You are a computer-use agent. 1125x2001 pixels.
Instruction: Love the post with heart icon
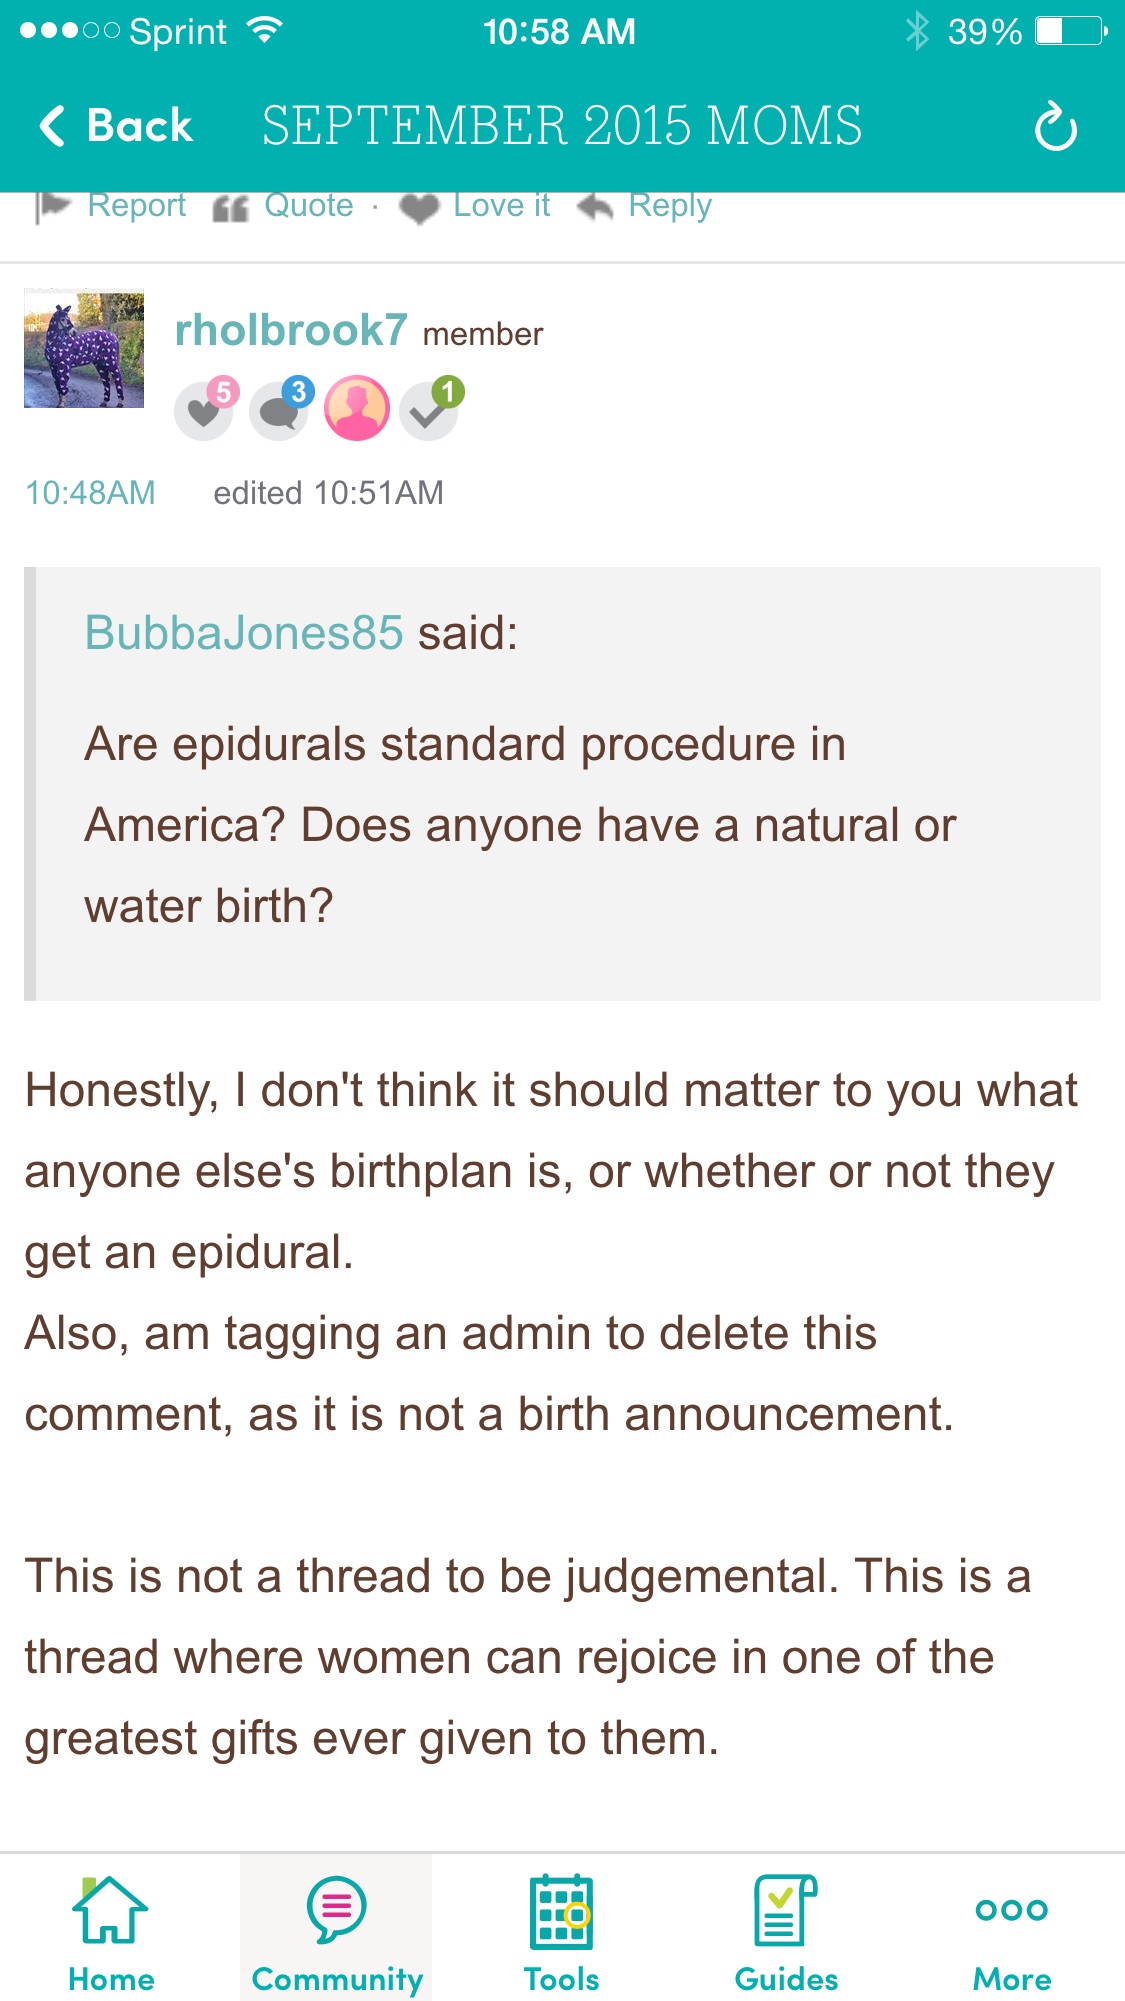pos(475,206)
